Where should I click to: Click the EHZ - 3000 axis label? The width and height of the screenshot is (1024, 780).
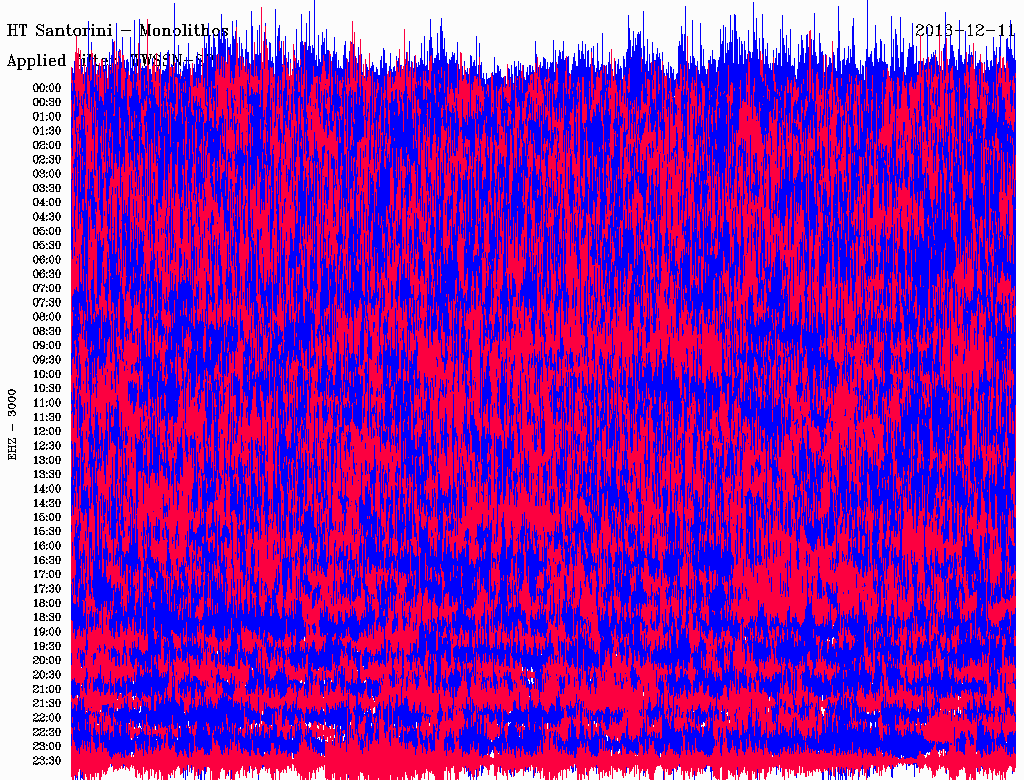tap(13, 425)
